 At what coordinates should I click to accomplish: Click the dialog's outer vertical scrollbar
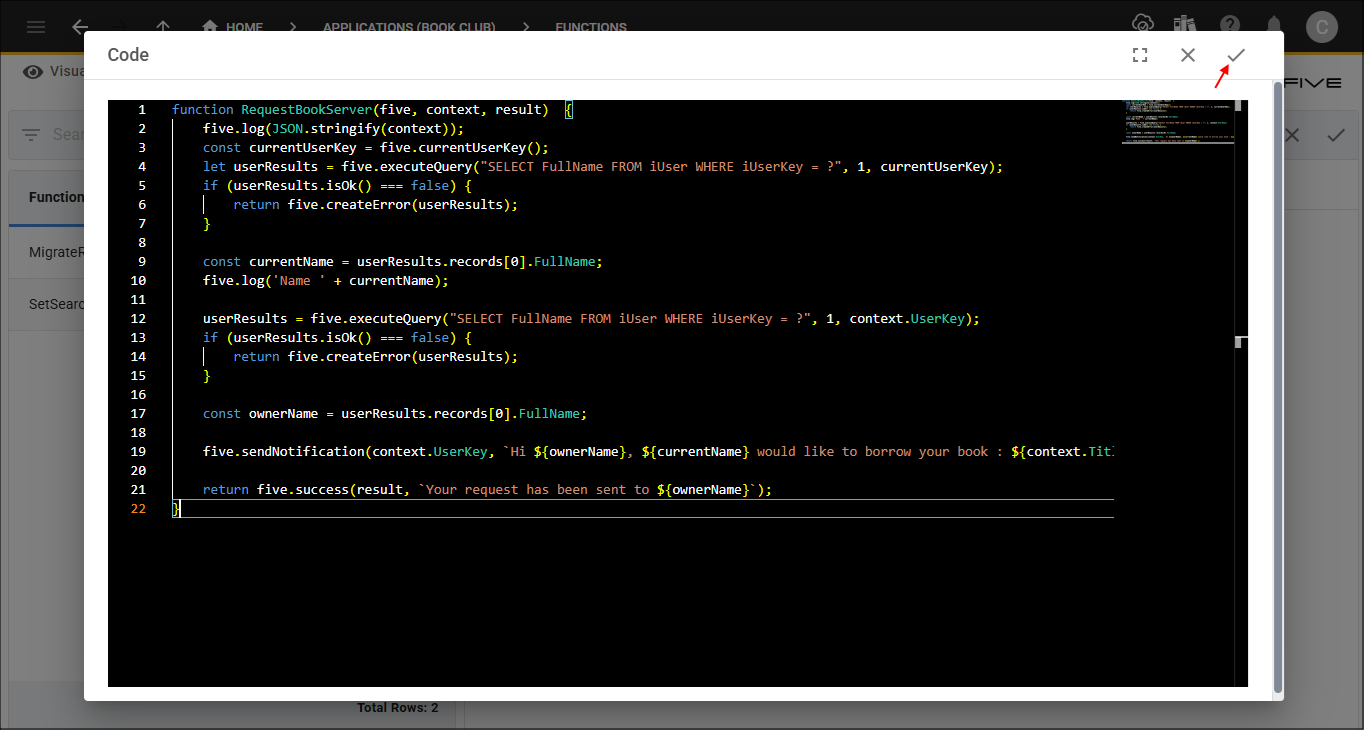coord(1277,388)
